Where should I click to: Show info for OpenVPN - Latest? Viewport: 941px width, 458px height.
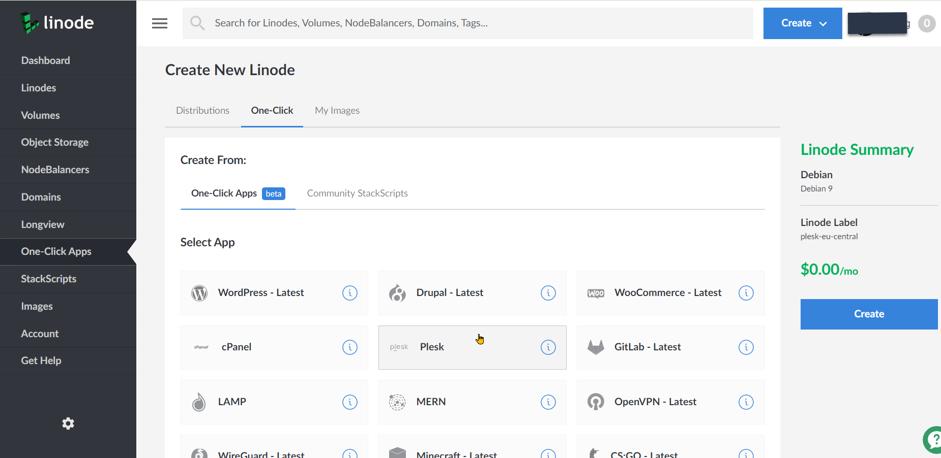746,402
